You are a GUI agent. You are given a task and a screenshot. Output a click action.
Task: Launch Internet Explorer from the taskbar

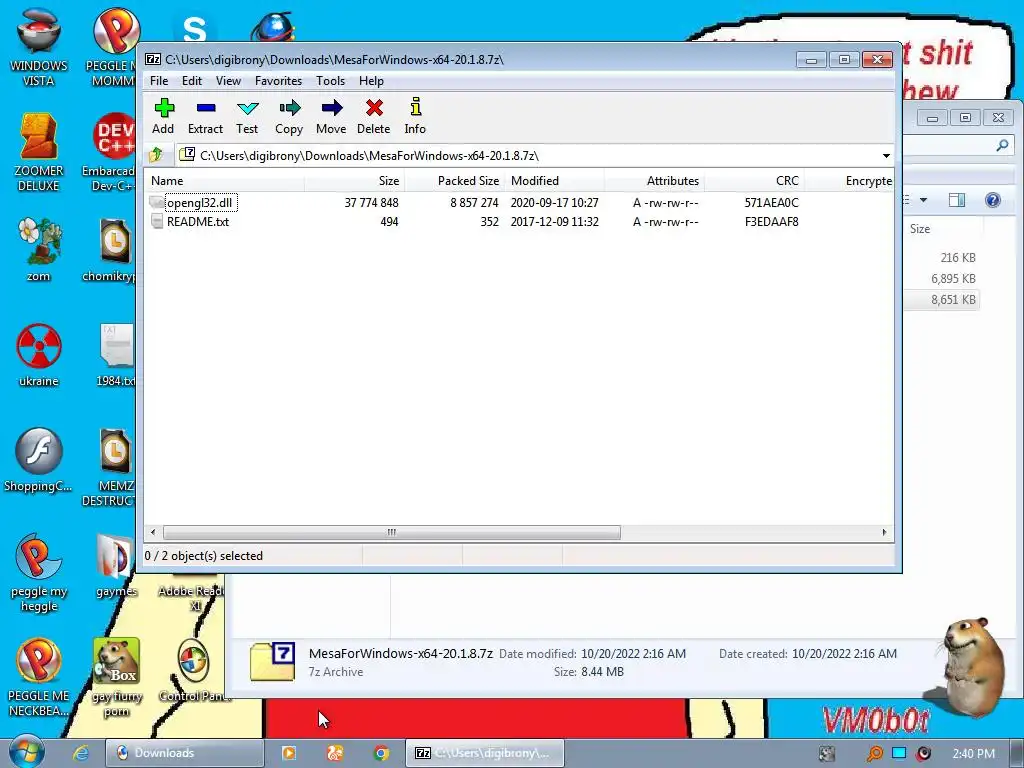tap(81, 753)
